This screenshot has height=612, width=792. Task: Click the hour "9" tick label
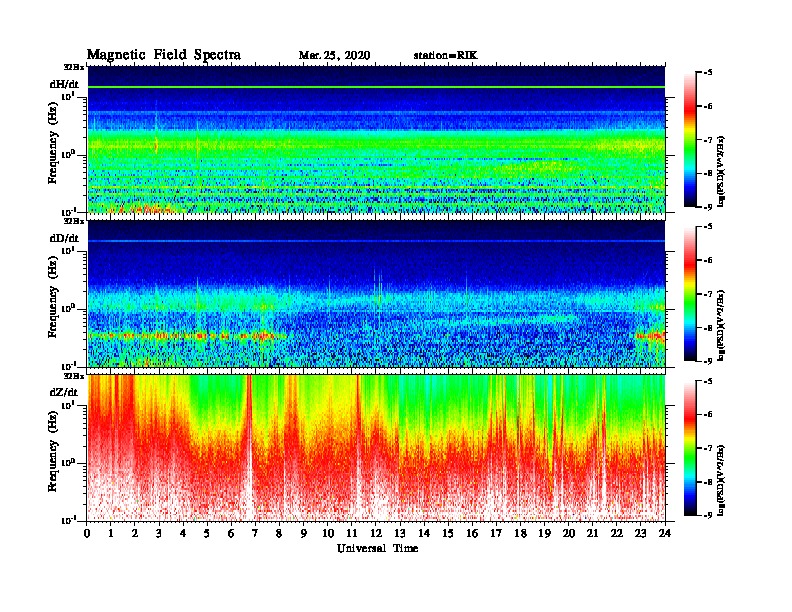point(304,533)
